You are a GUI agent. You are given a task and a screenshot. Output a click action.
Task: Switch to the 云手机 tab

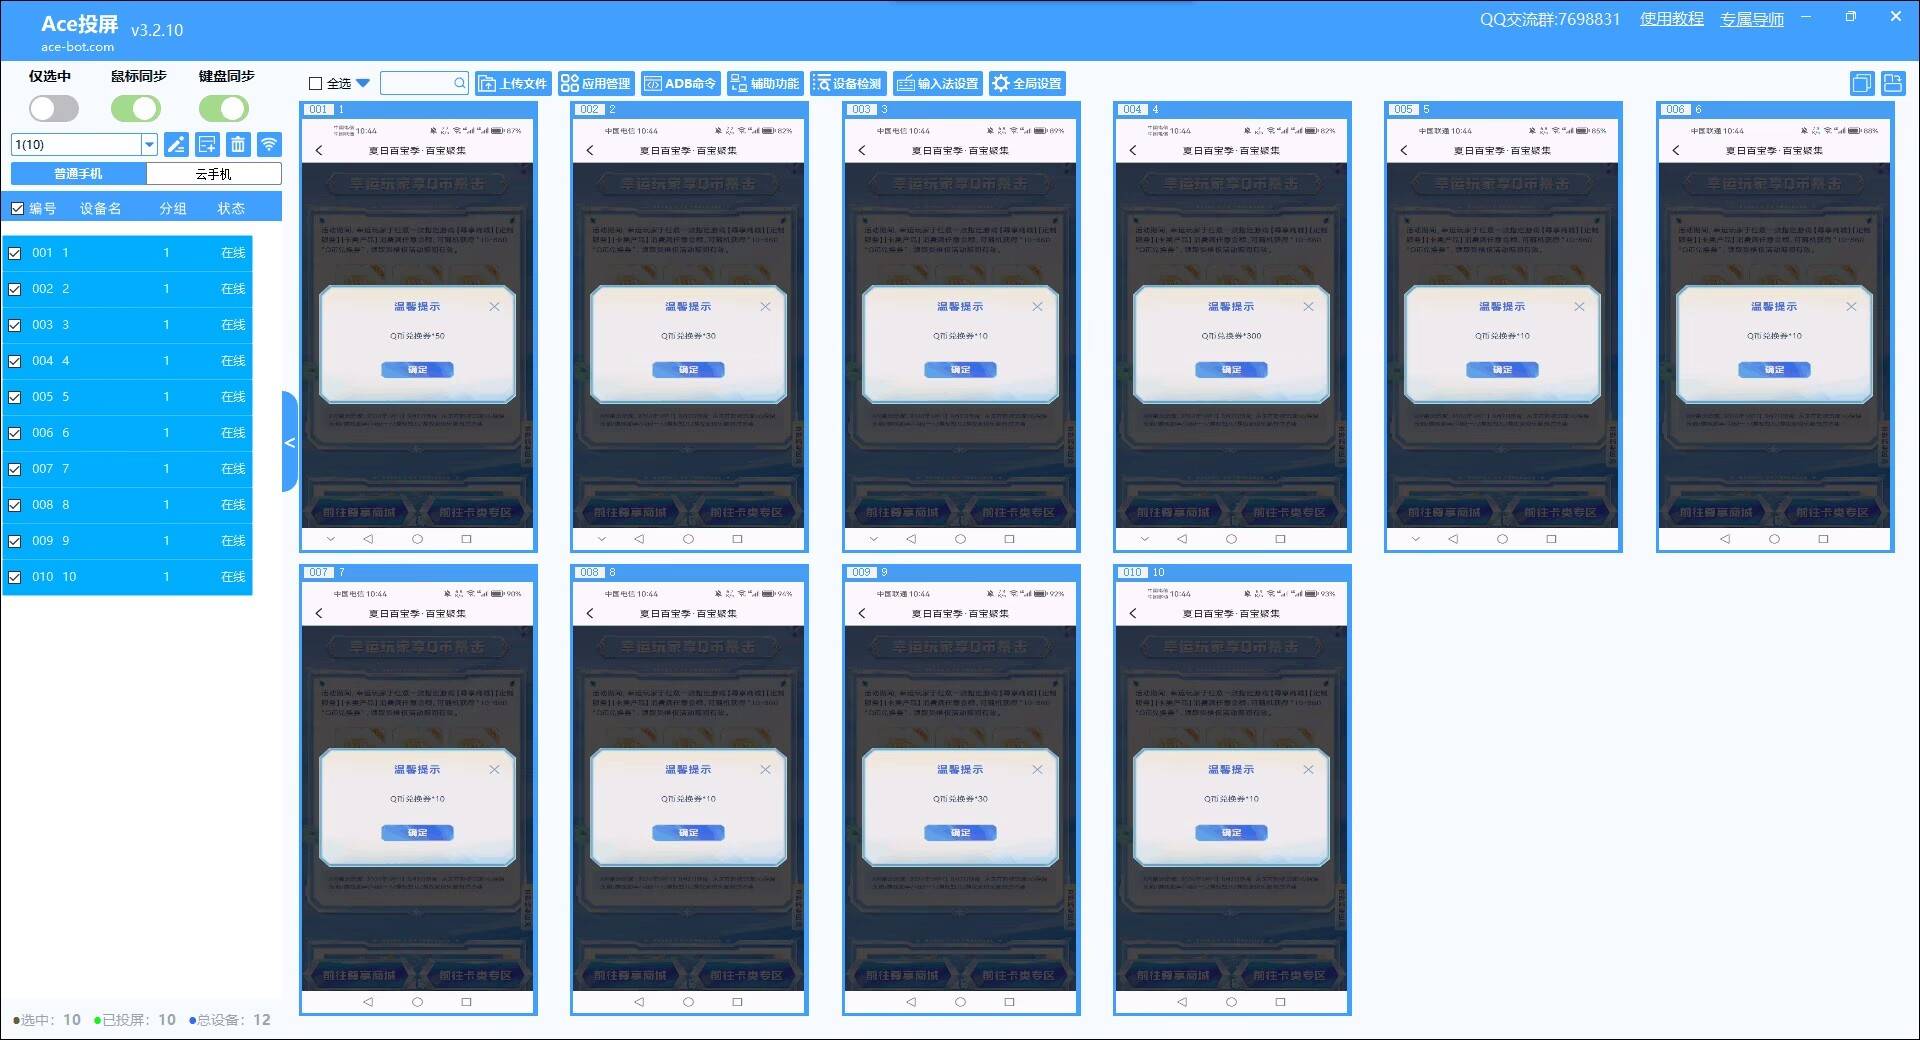coord(213,174)
